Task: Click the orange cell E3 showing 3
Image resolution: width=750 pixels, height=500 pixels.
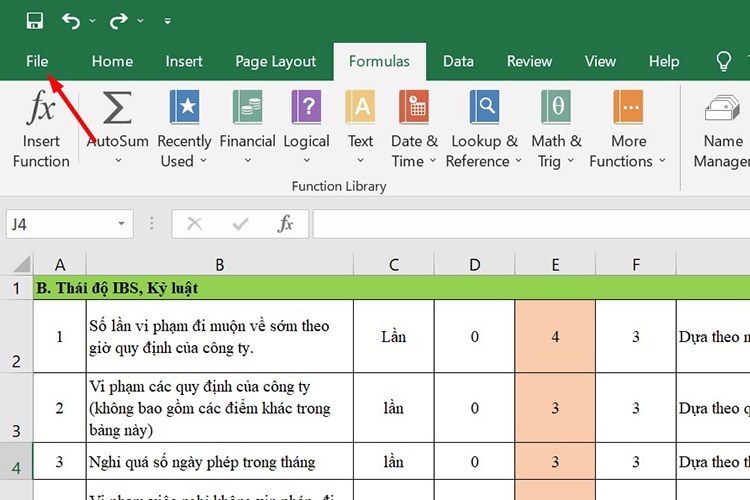Action: pos(555,408)
